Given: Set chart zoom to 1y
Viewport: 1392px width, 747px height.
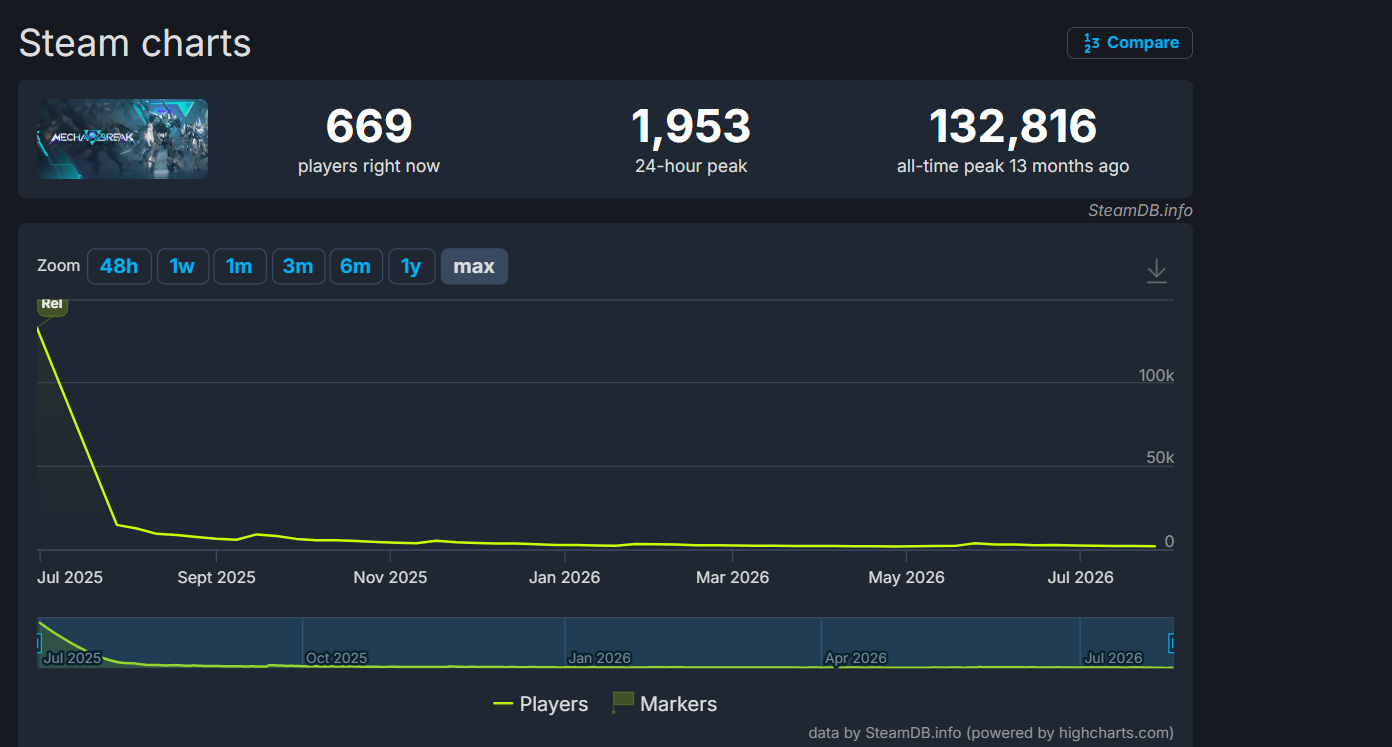Looking at the screenshot, I should coord(411,266).
